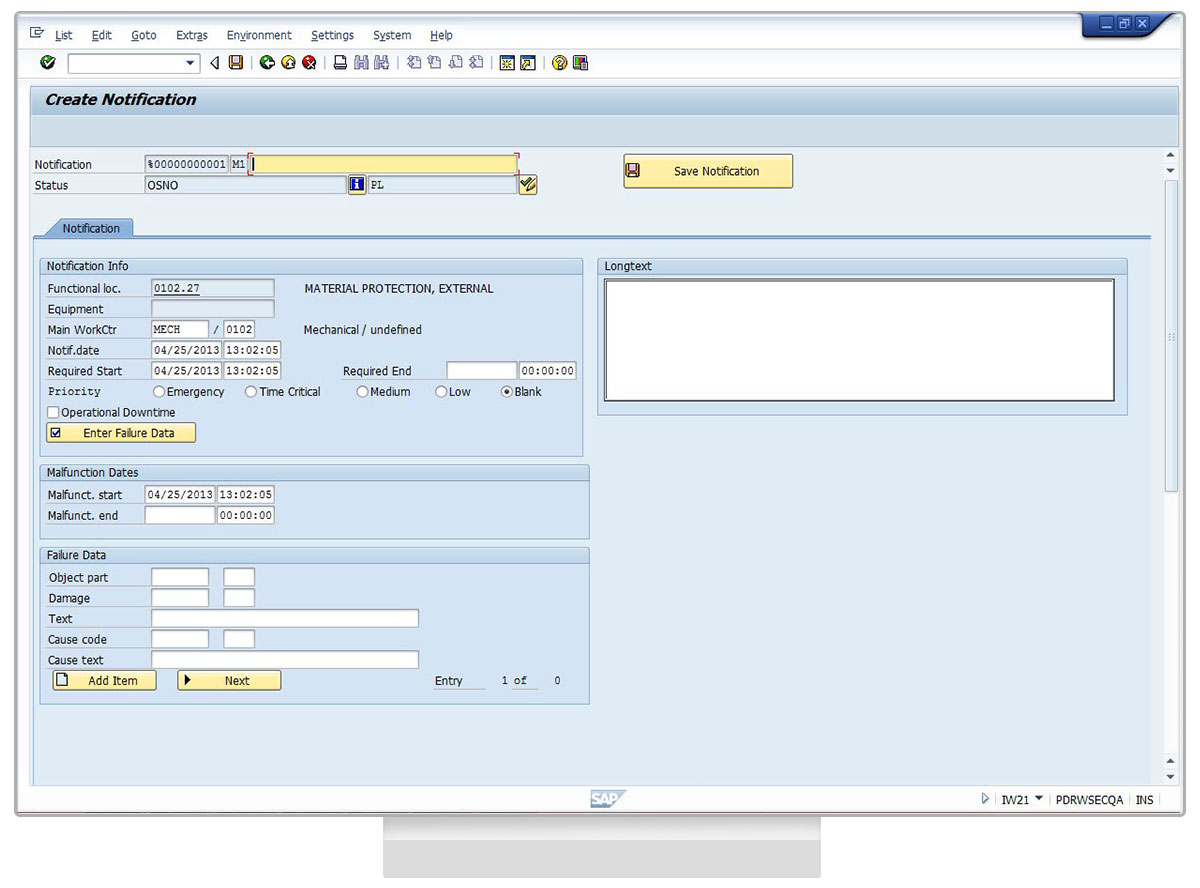The image size is (1200, 888).
Task: Click the green Back arrow icon
Action: 267,63
